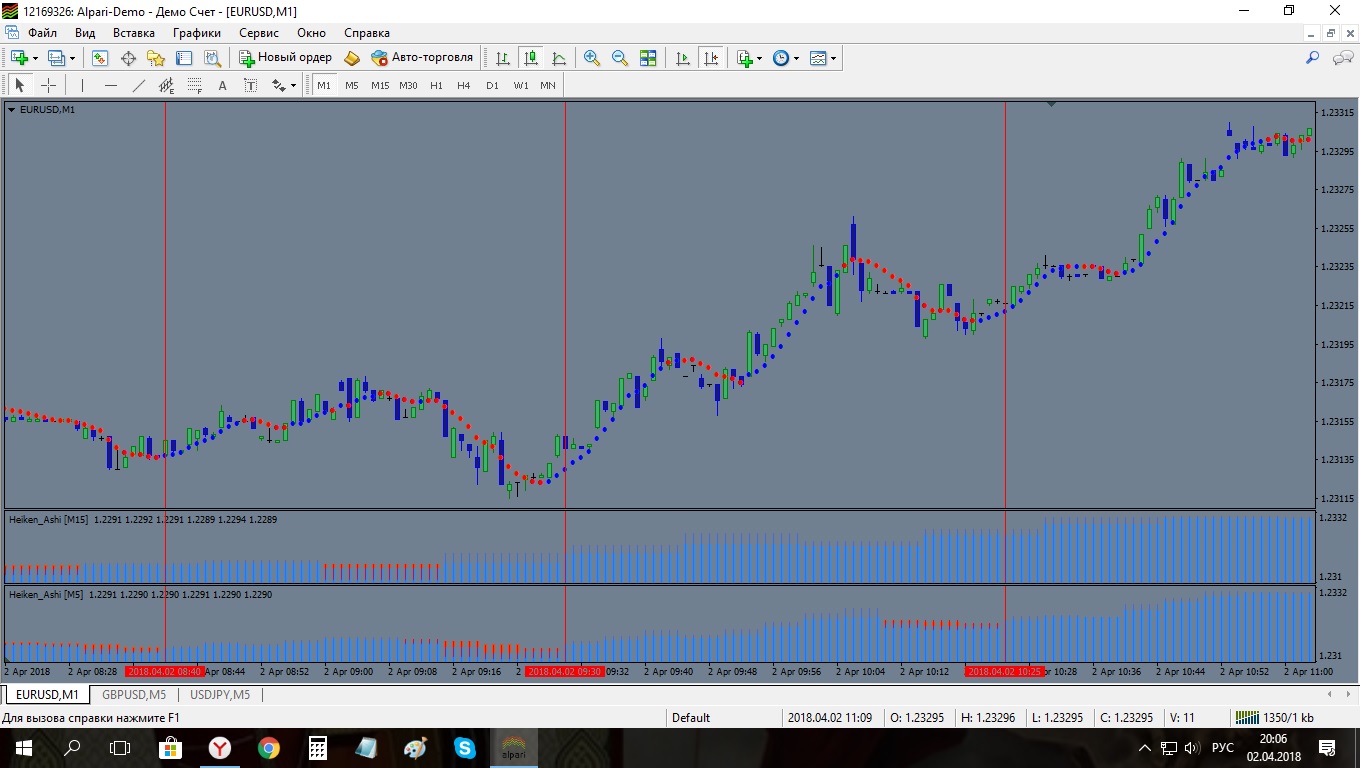Tile chart windows icon

[x=648, y=58]
